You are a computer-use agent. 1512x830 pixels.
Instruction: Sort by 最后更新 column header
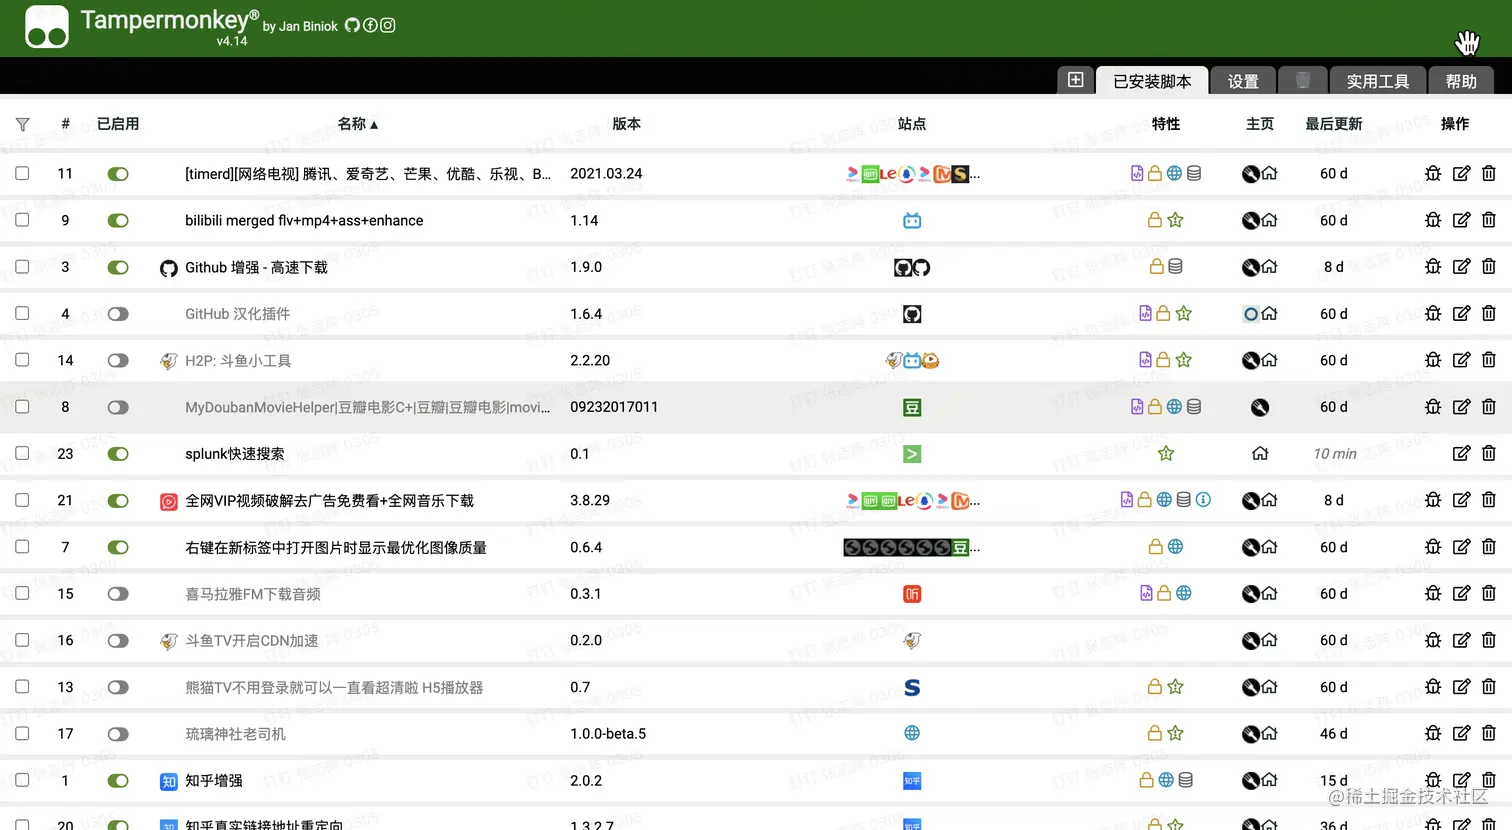[1333, 124]
